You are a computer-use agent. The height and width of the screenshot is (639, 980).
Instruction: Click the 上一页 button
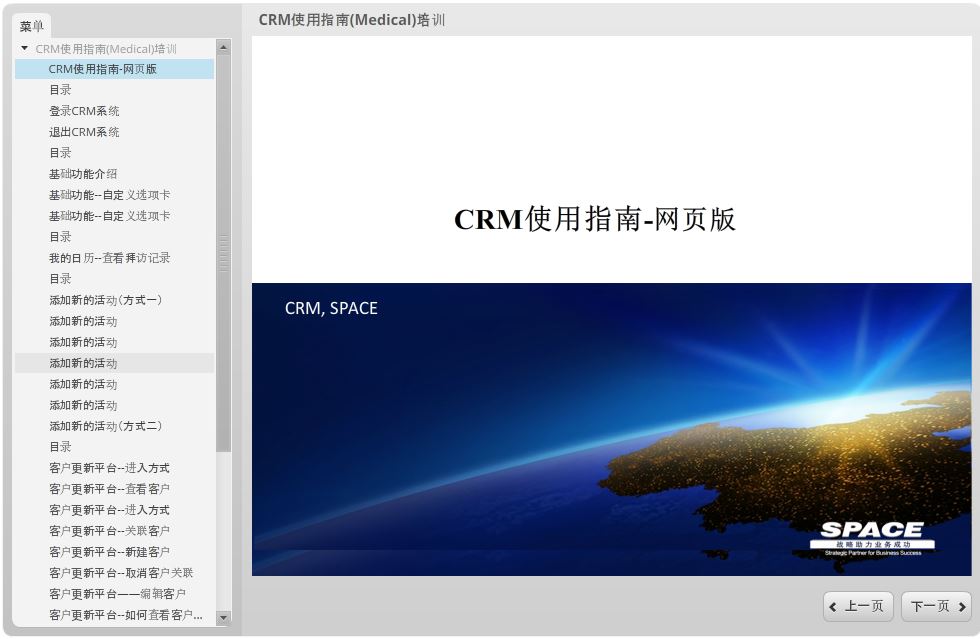[858, 606]
